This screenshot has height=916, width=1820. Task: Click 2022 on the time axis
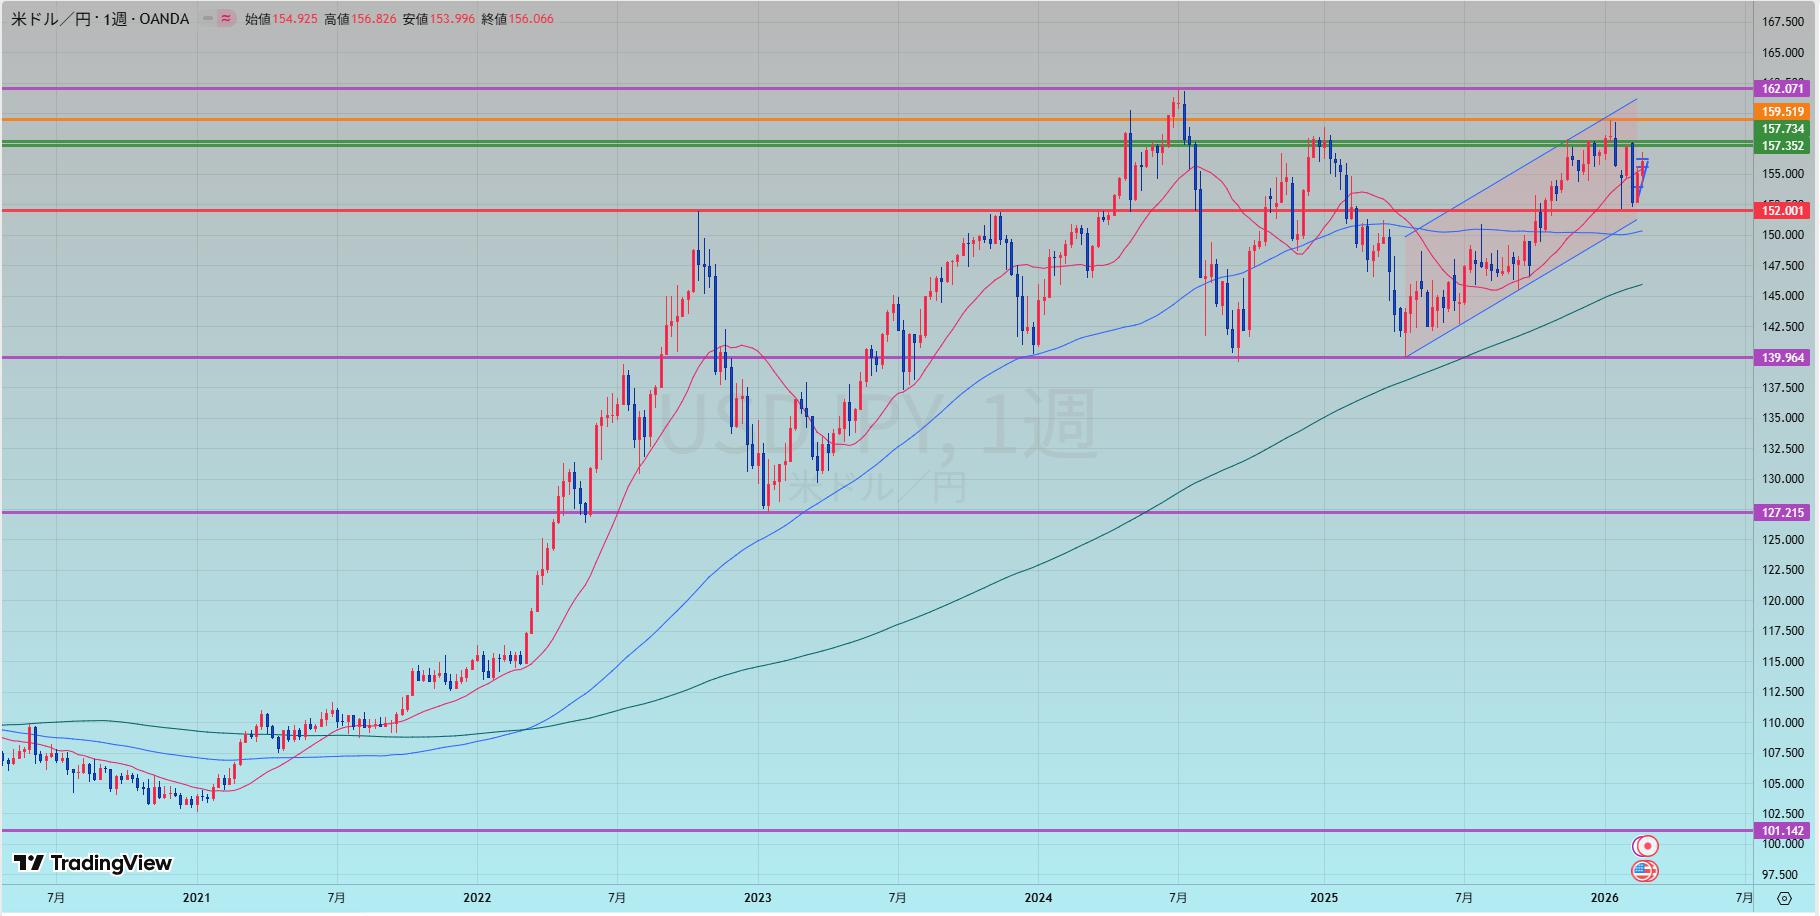(477, 898)
